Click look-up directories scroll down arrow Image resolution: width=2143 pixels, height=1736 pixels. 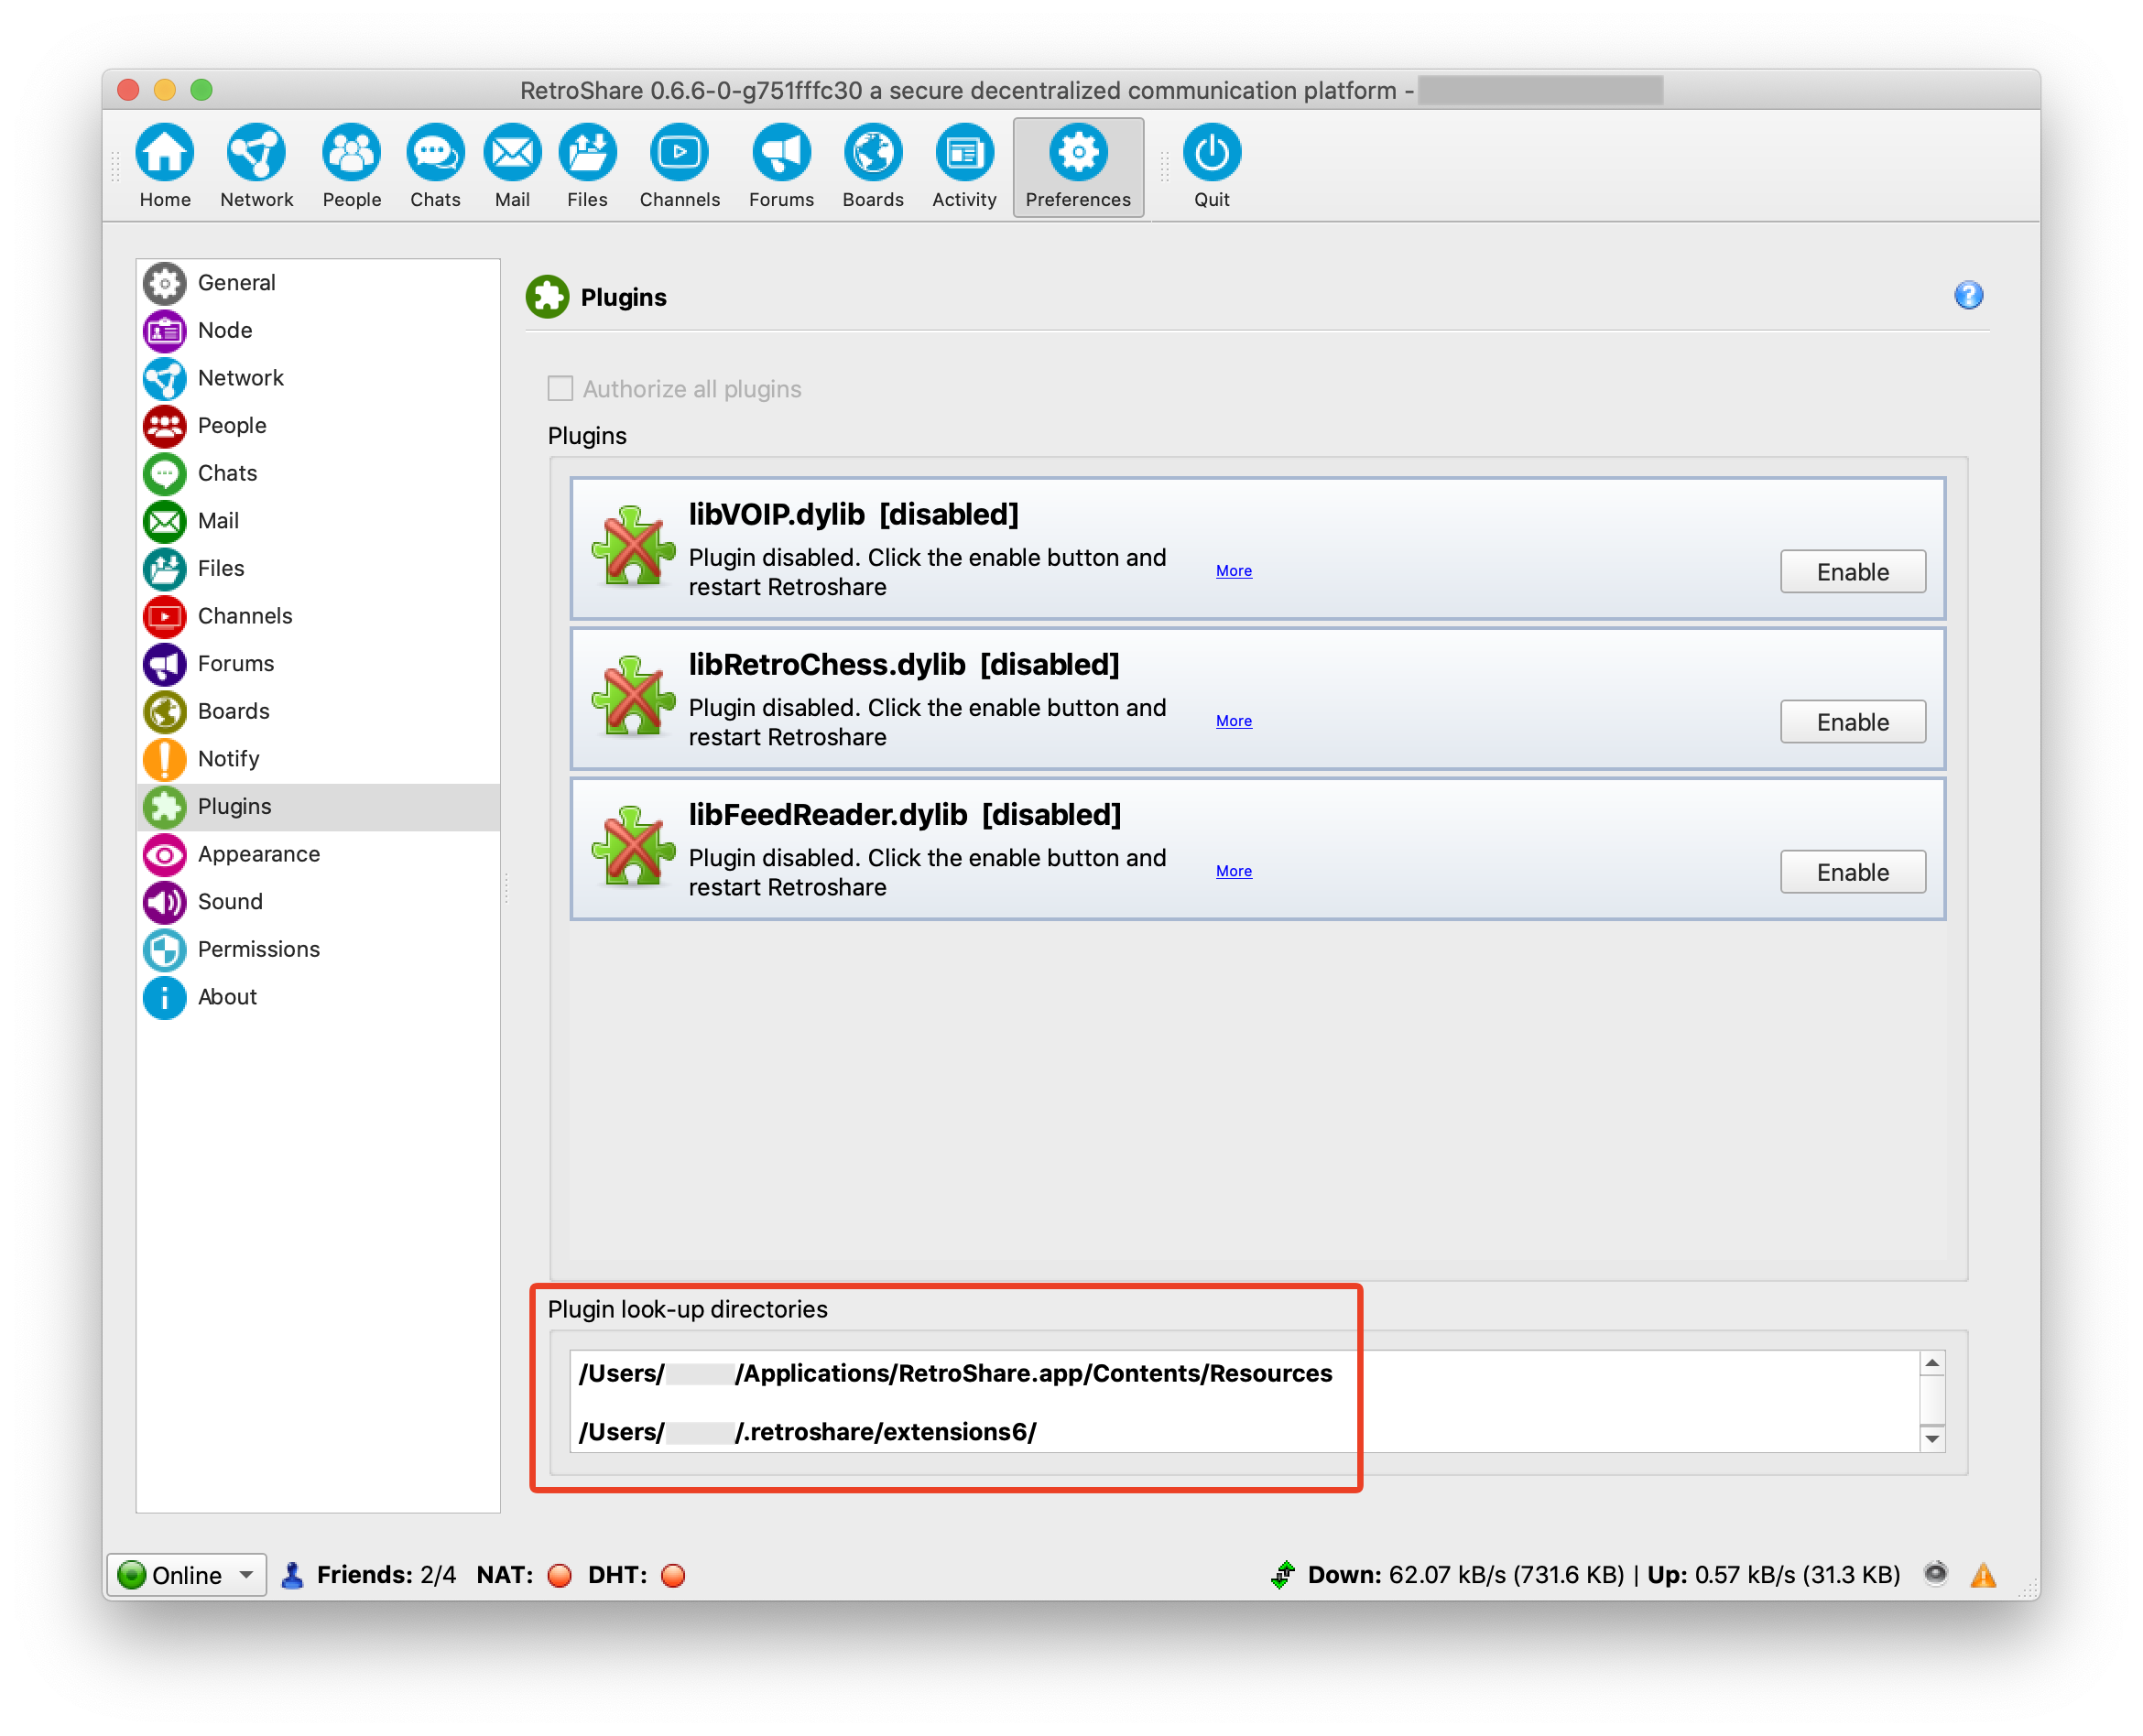tap(1931, 1439)
